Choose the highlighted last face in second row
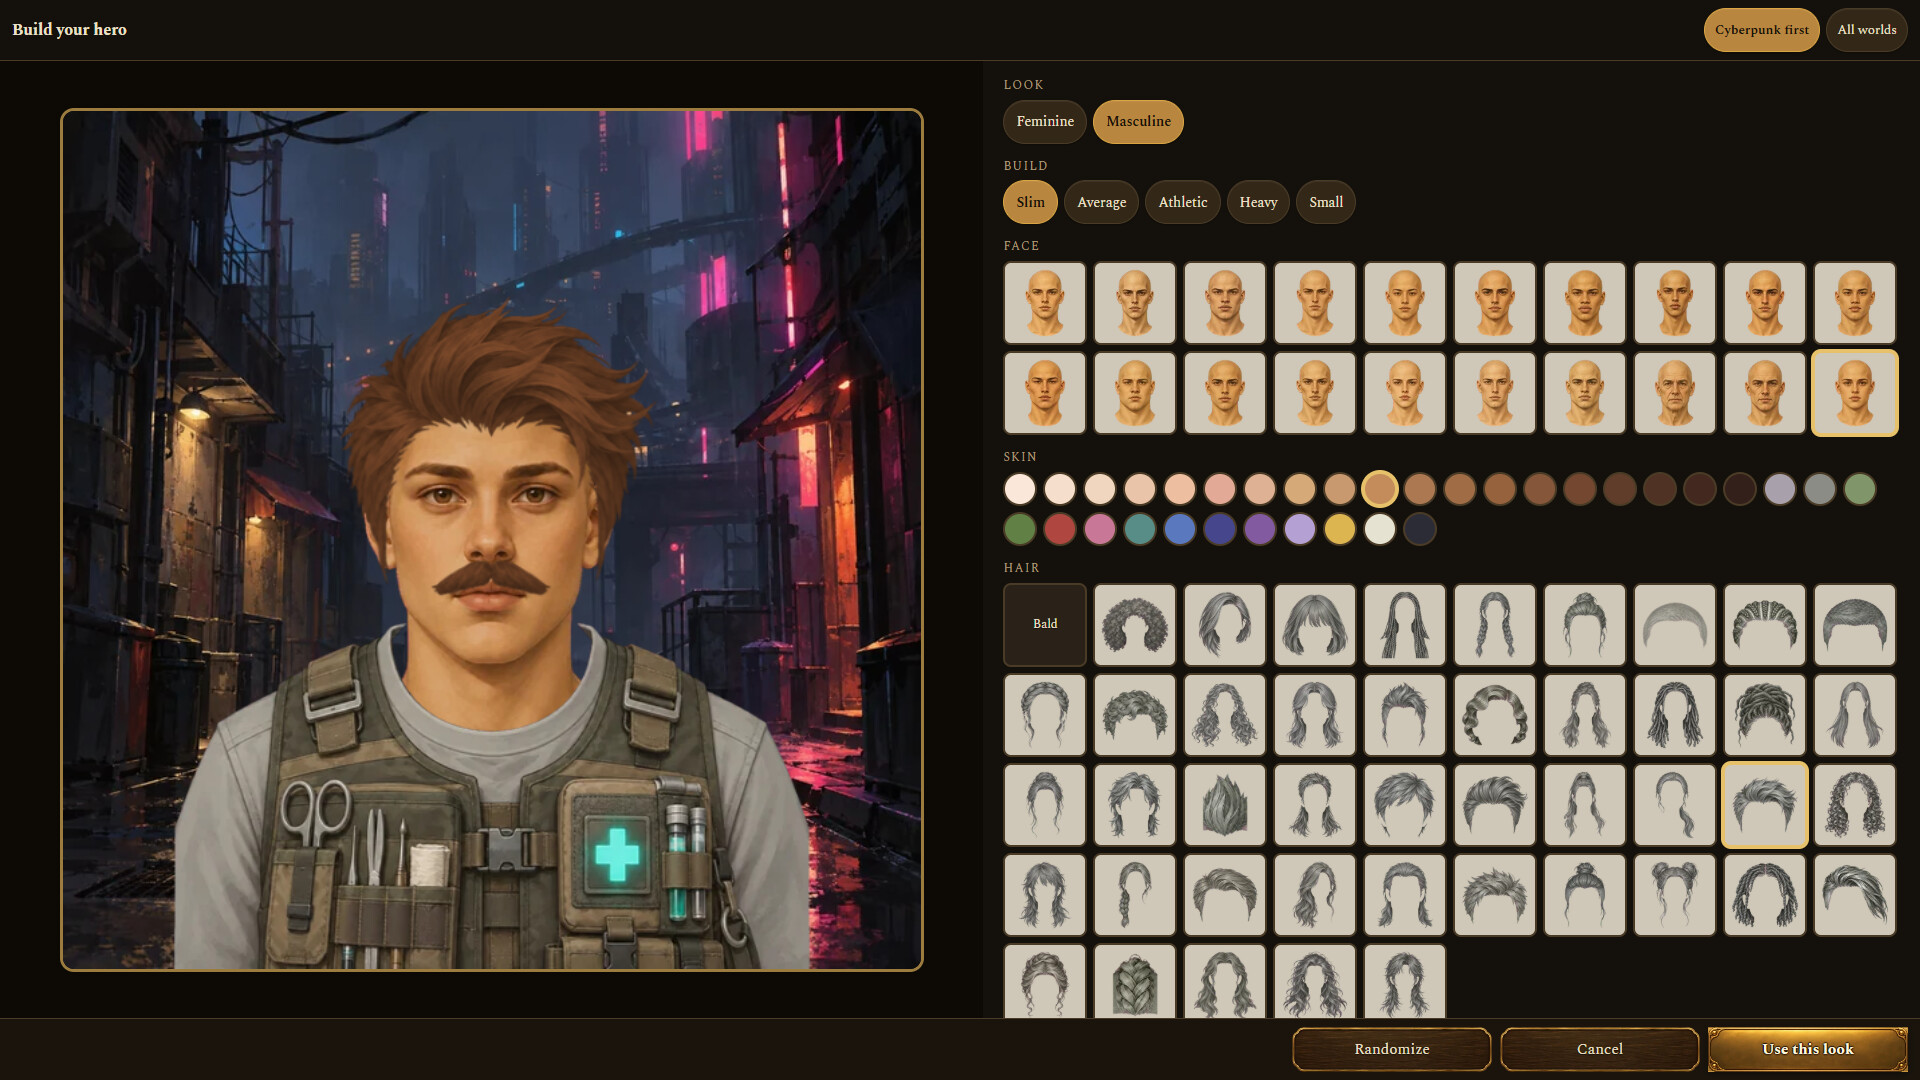This screenshot has height=1080, width=1920. [x=1855, y=393]
